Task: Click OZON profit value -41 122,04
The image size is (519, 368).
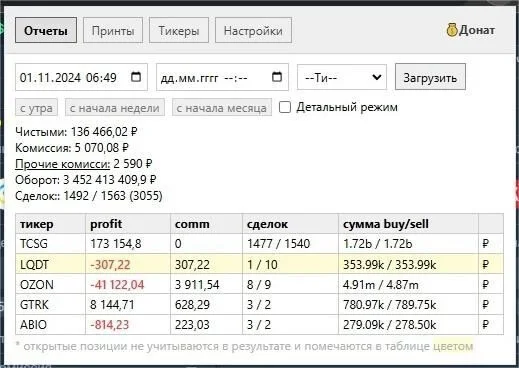Action: coord(117,285)
